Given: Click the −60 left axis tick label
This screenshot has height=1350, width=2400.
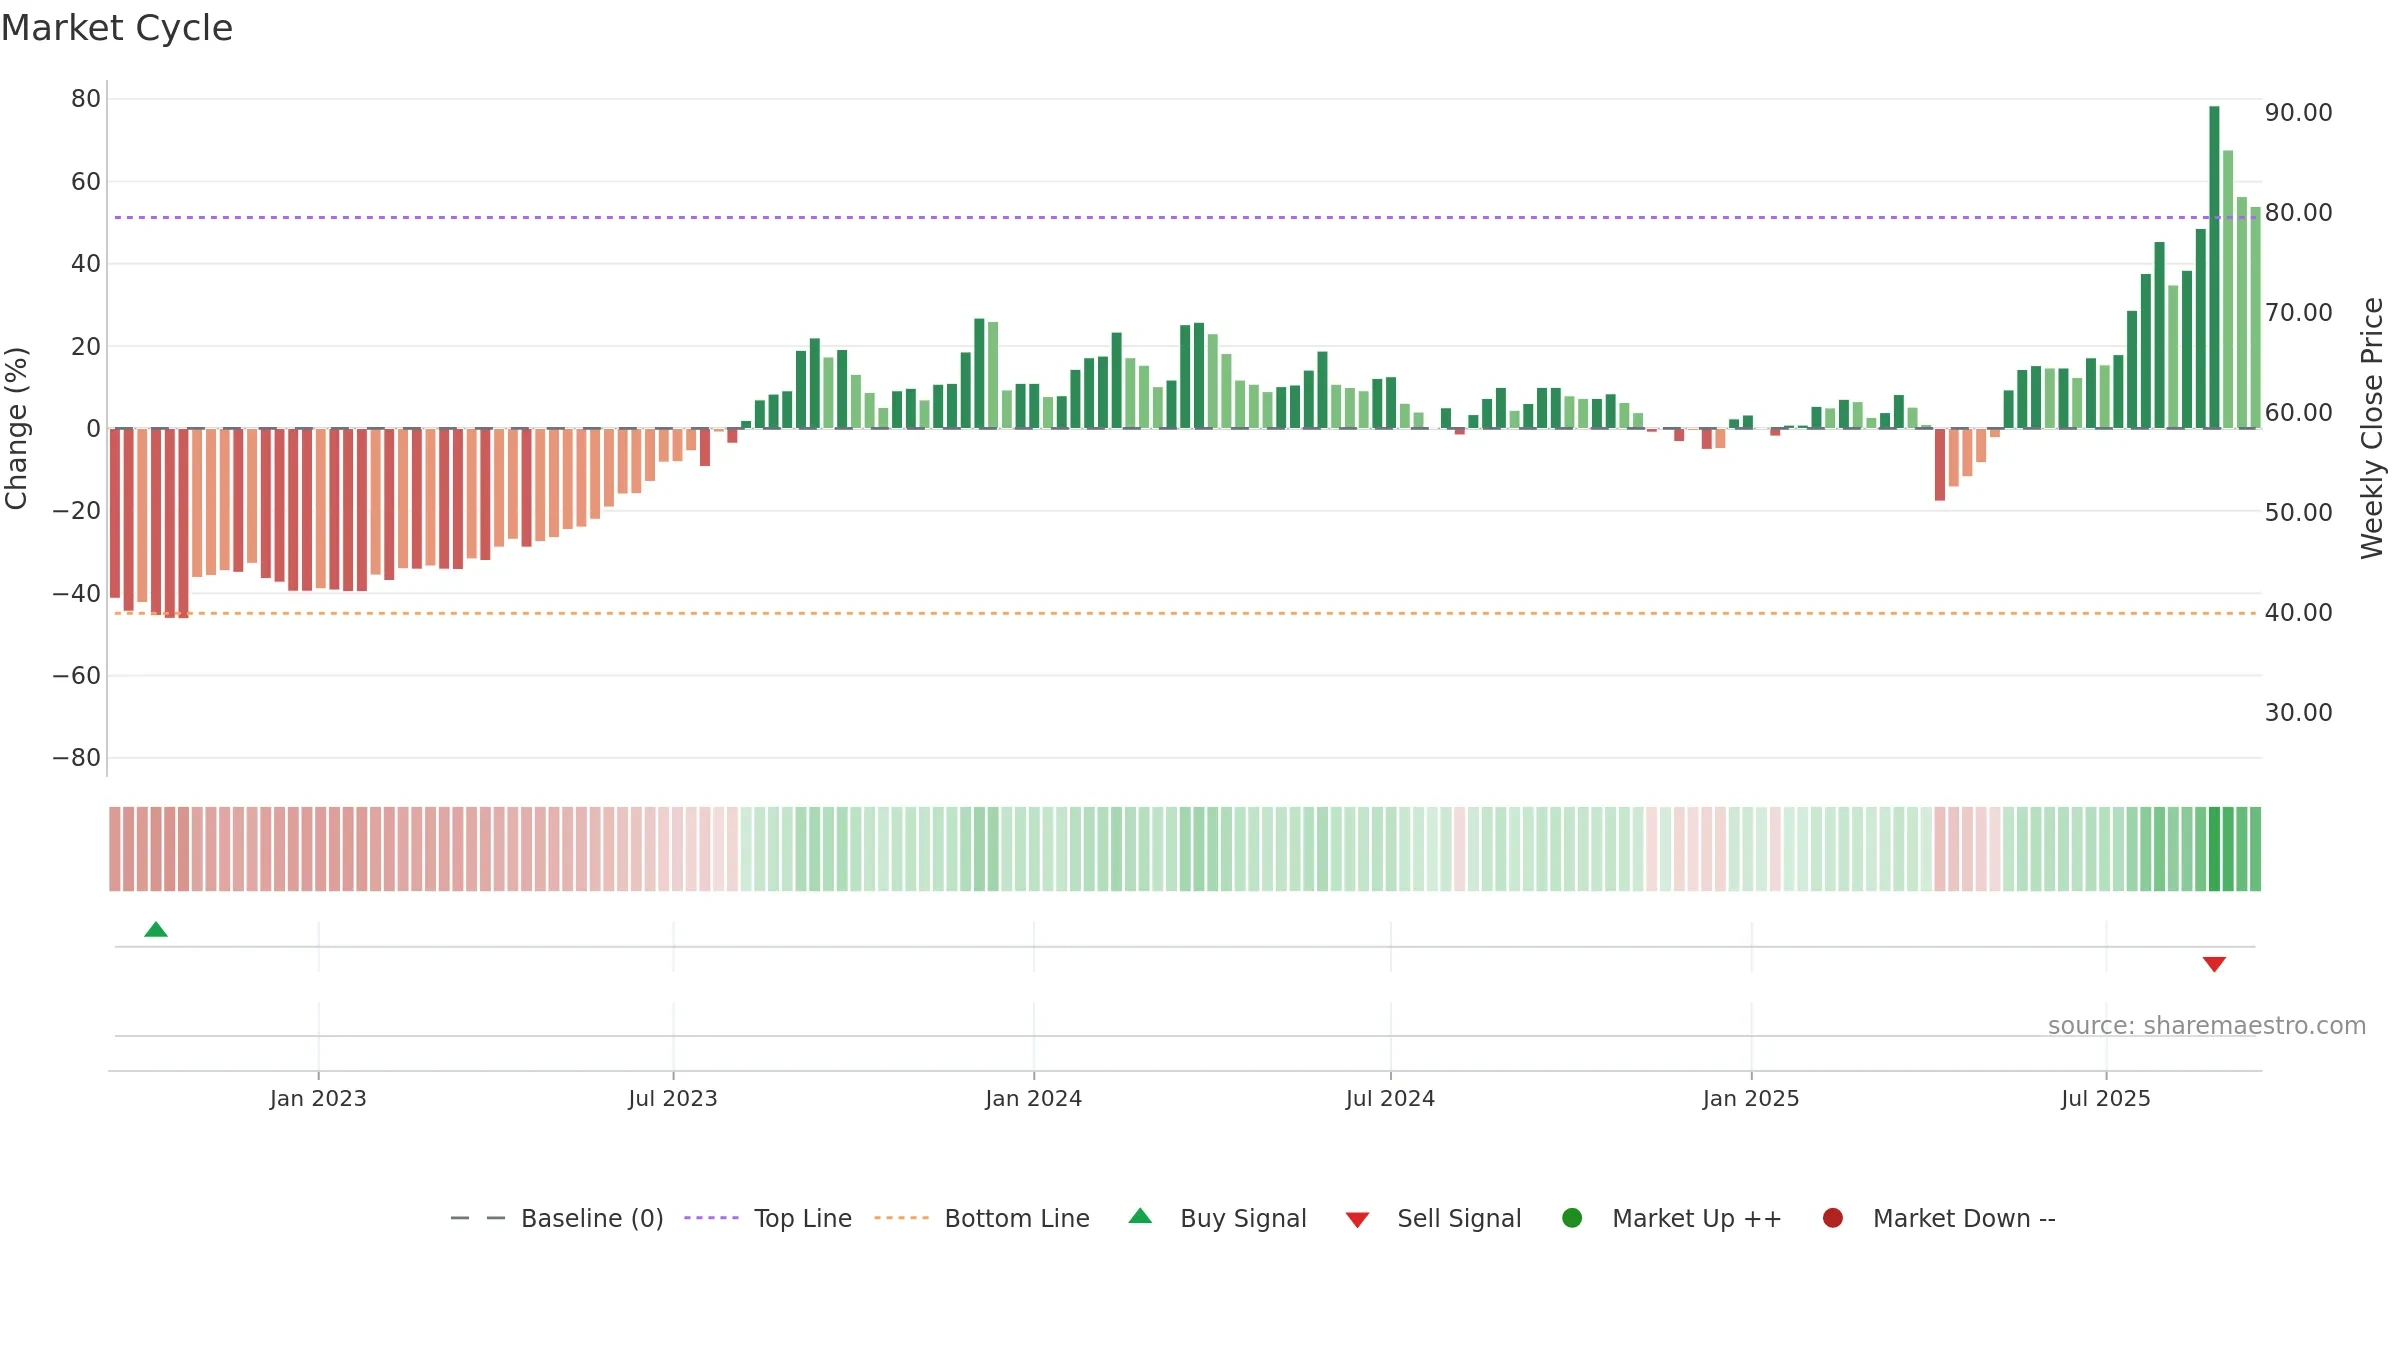Looking at the screenshot, I should pyautogui.click(x=77, y=676).
